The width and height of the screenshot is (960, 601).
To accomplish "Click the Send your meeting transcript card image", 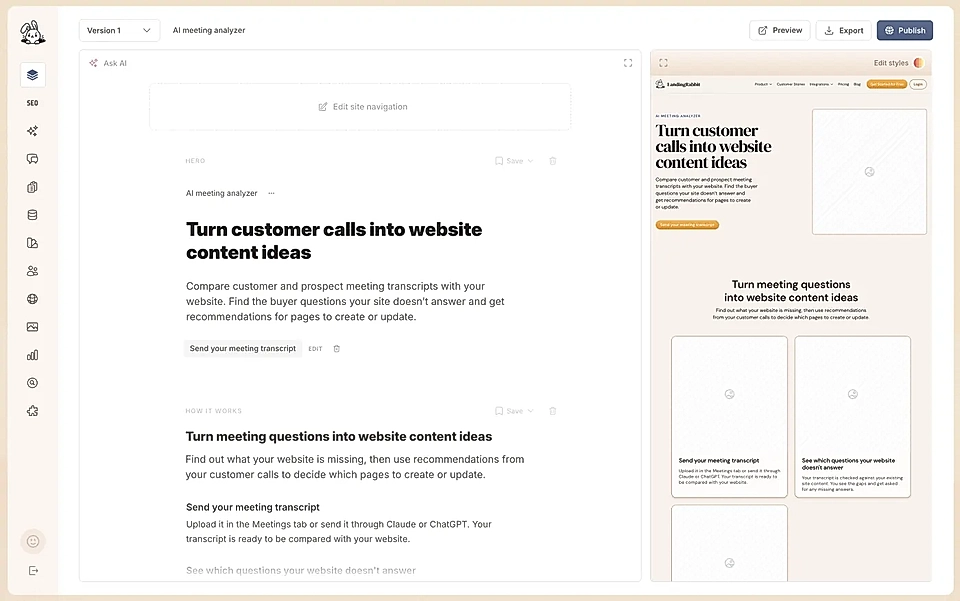I will (x=729, y=394).
